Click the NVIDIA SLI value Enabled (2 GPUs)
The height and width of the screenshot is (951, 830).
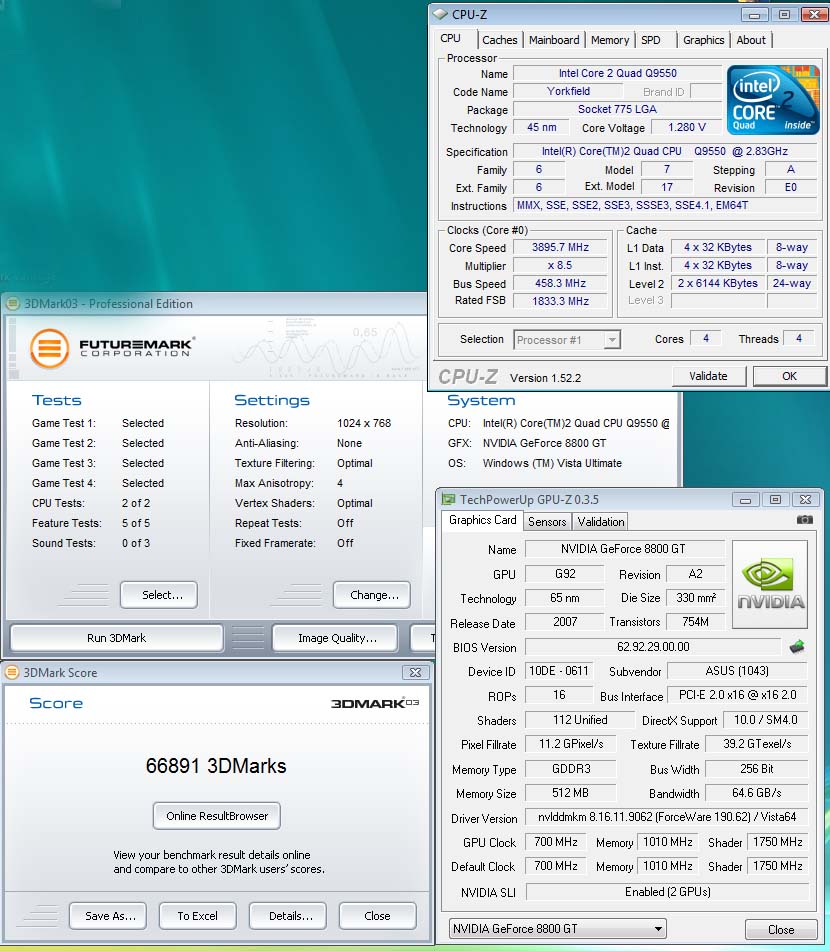click(667, 892)
